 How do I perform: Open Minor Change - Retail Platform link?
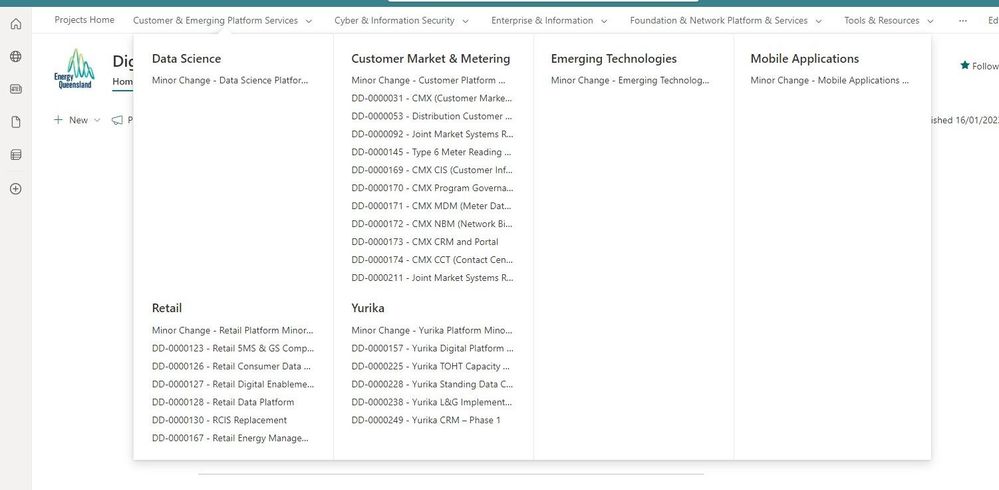click(x=233, y=330)
